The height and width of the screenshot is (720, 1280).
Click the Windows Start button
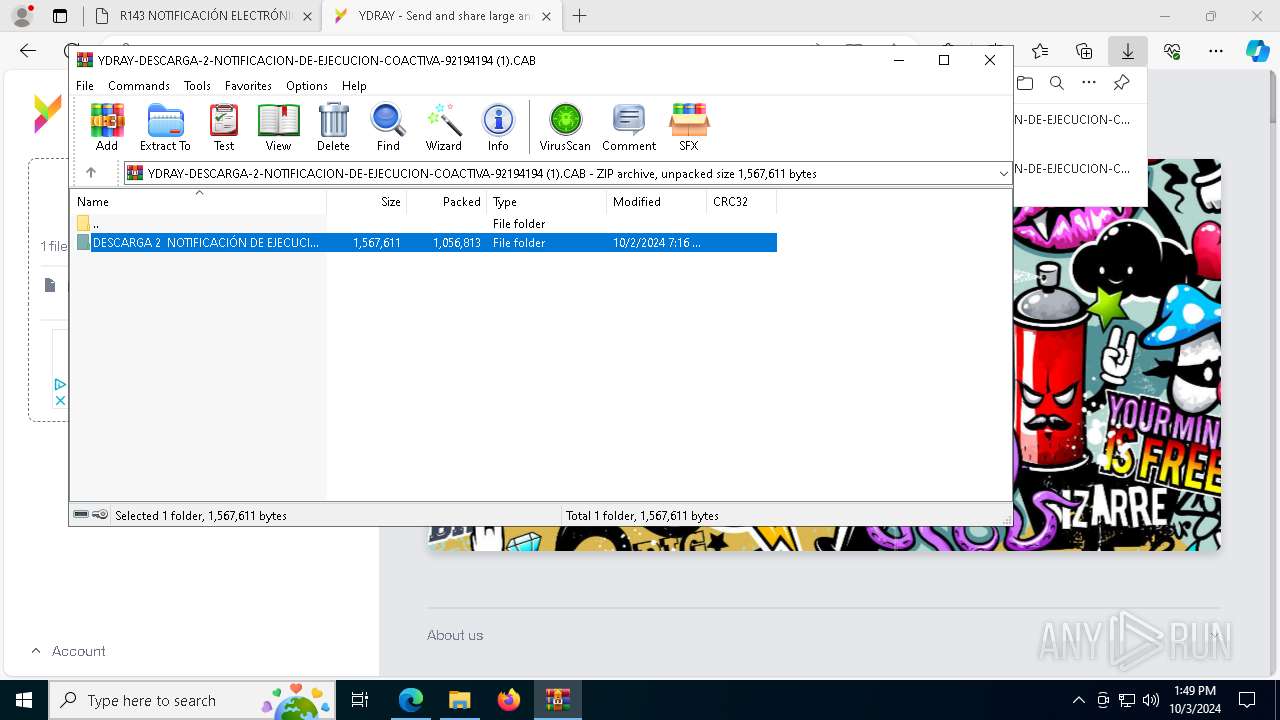(x=23, y=700)
